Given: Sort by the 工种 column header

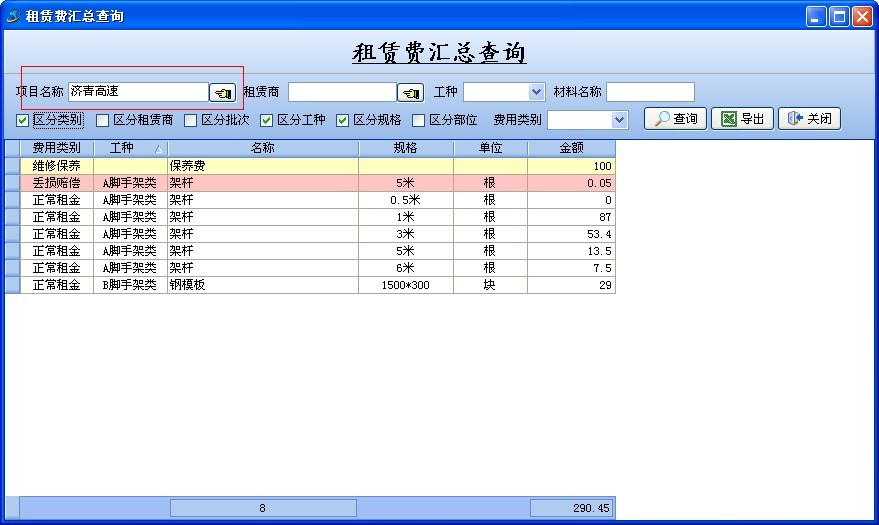Looking at the screenshot, I should click(130, 148).
